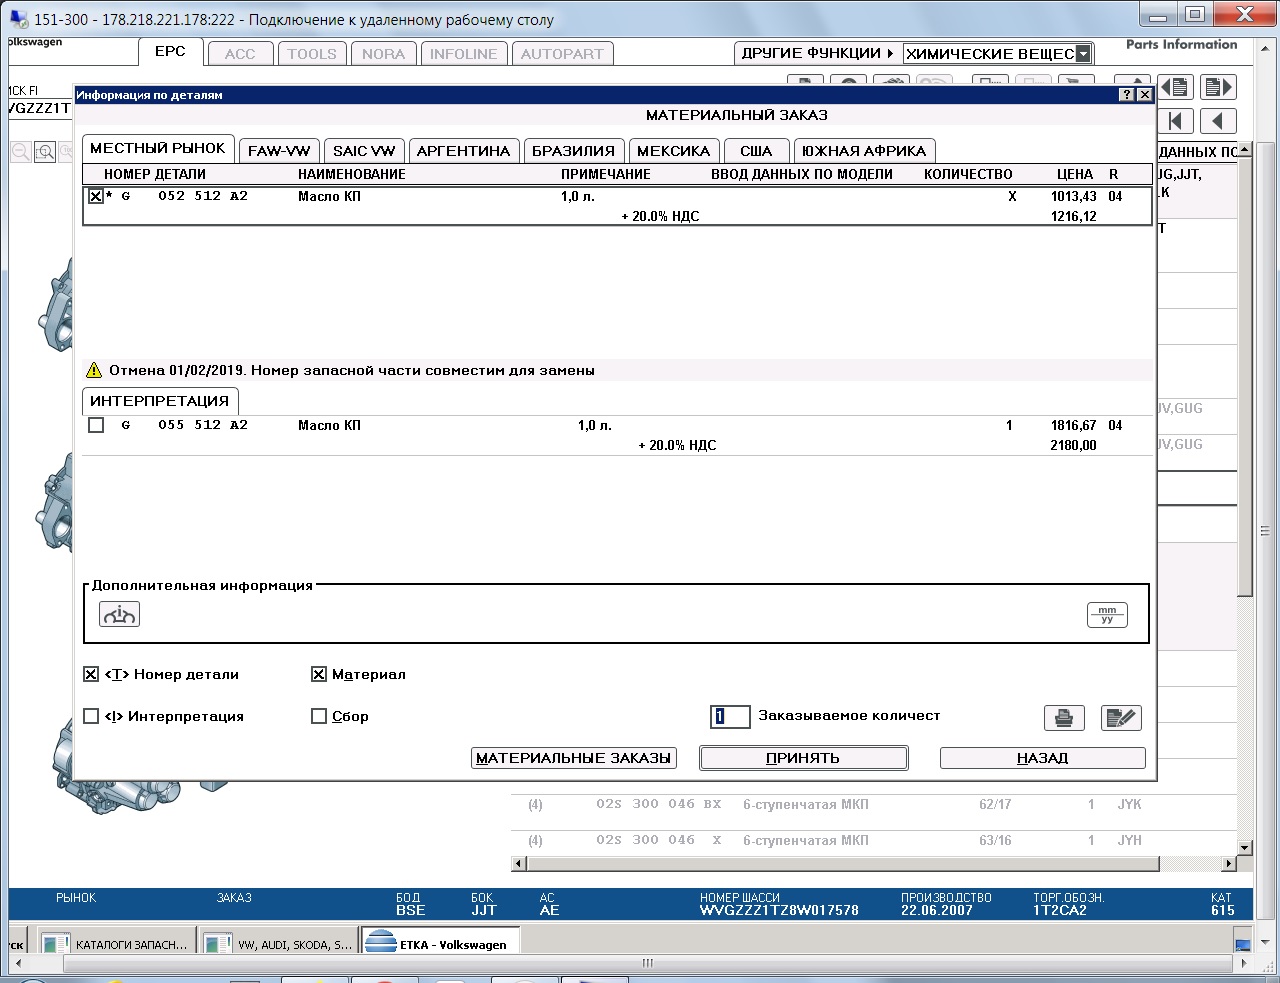Click parts list vertical scrollbar down arrow
Screen dimensions: 1280x983
1244,848
